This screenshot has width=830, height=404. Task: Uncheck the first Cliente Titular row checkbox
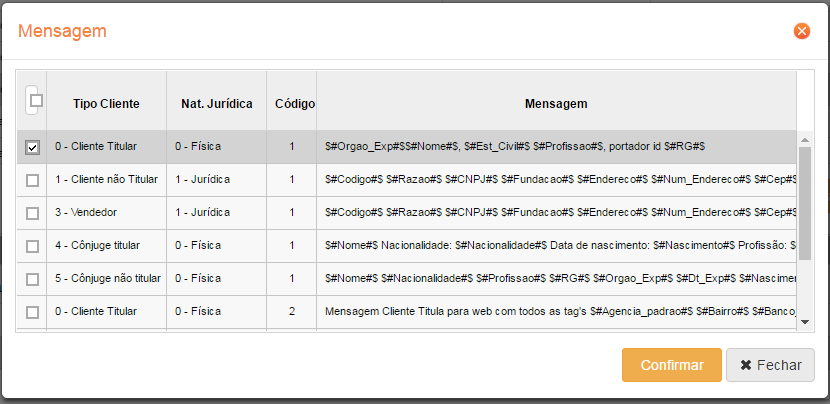tap(33, 147)
